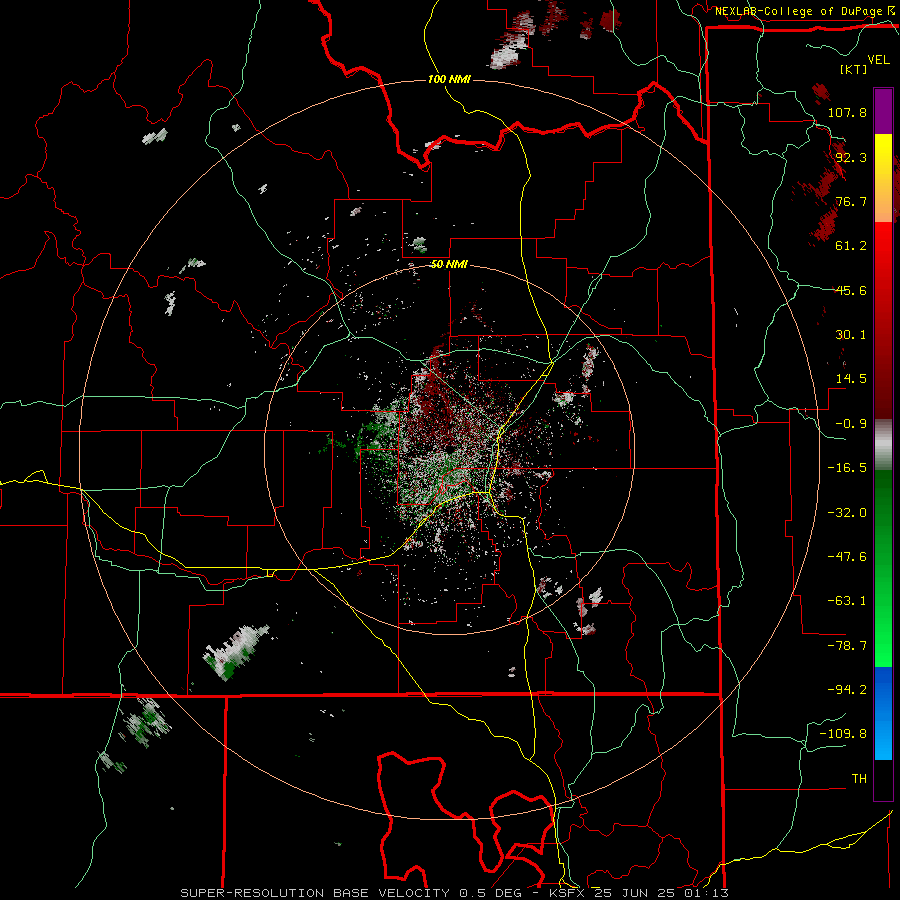
Task: Click the [KT] units label
Action: point(854,69)
